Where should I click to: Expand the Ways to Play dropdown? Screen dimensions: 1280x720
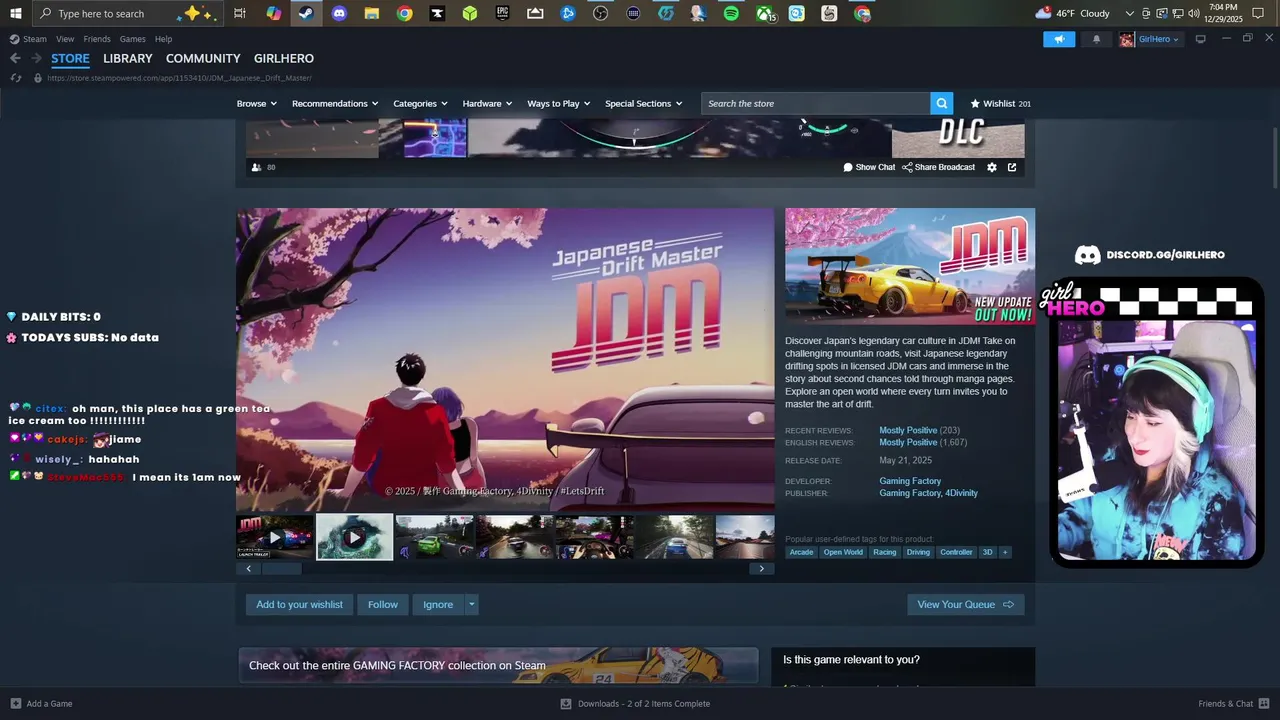[x=559, y=103]
